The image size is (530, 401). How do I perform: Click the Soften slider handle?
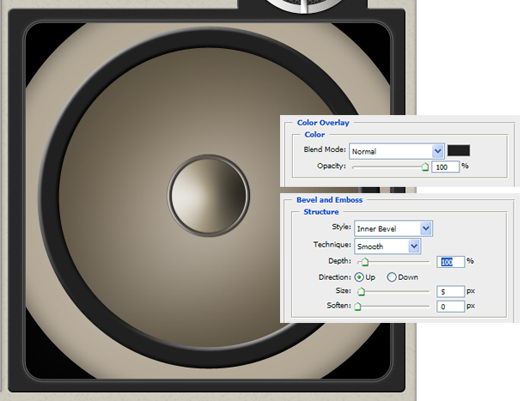(358, 306)
